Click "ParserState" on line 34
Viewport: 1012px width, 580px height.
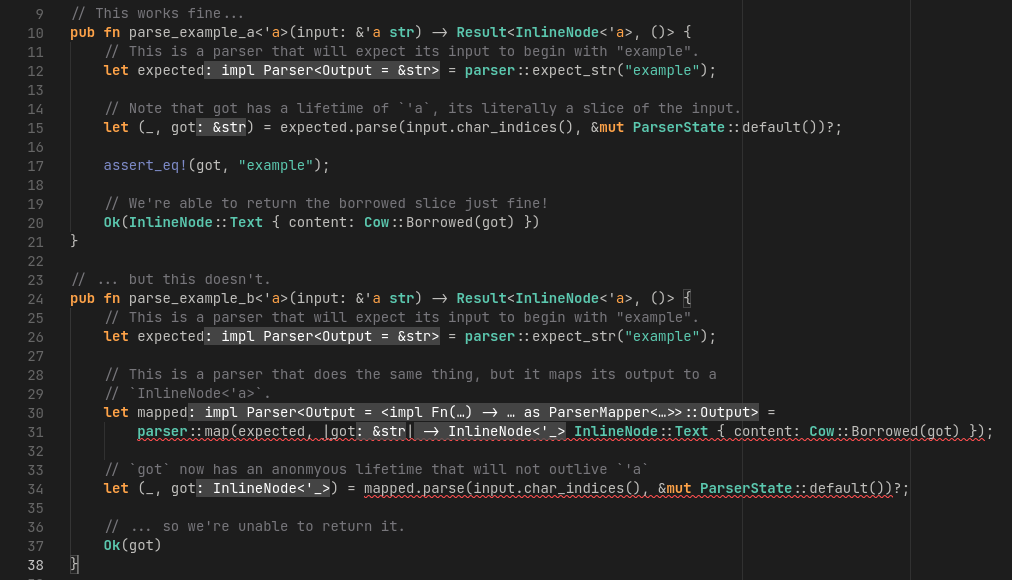(x=746, y=489)
